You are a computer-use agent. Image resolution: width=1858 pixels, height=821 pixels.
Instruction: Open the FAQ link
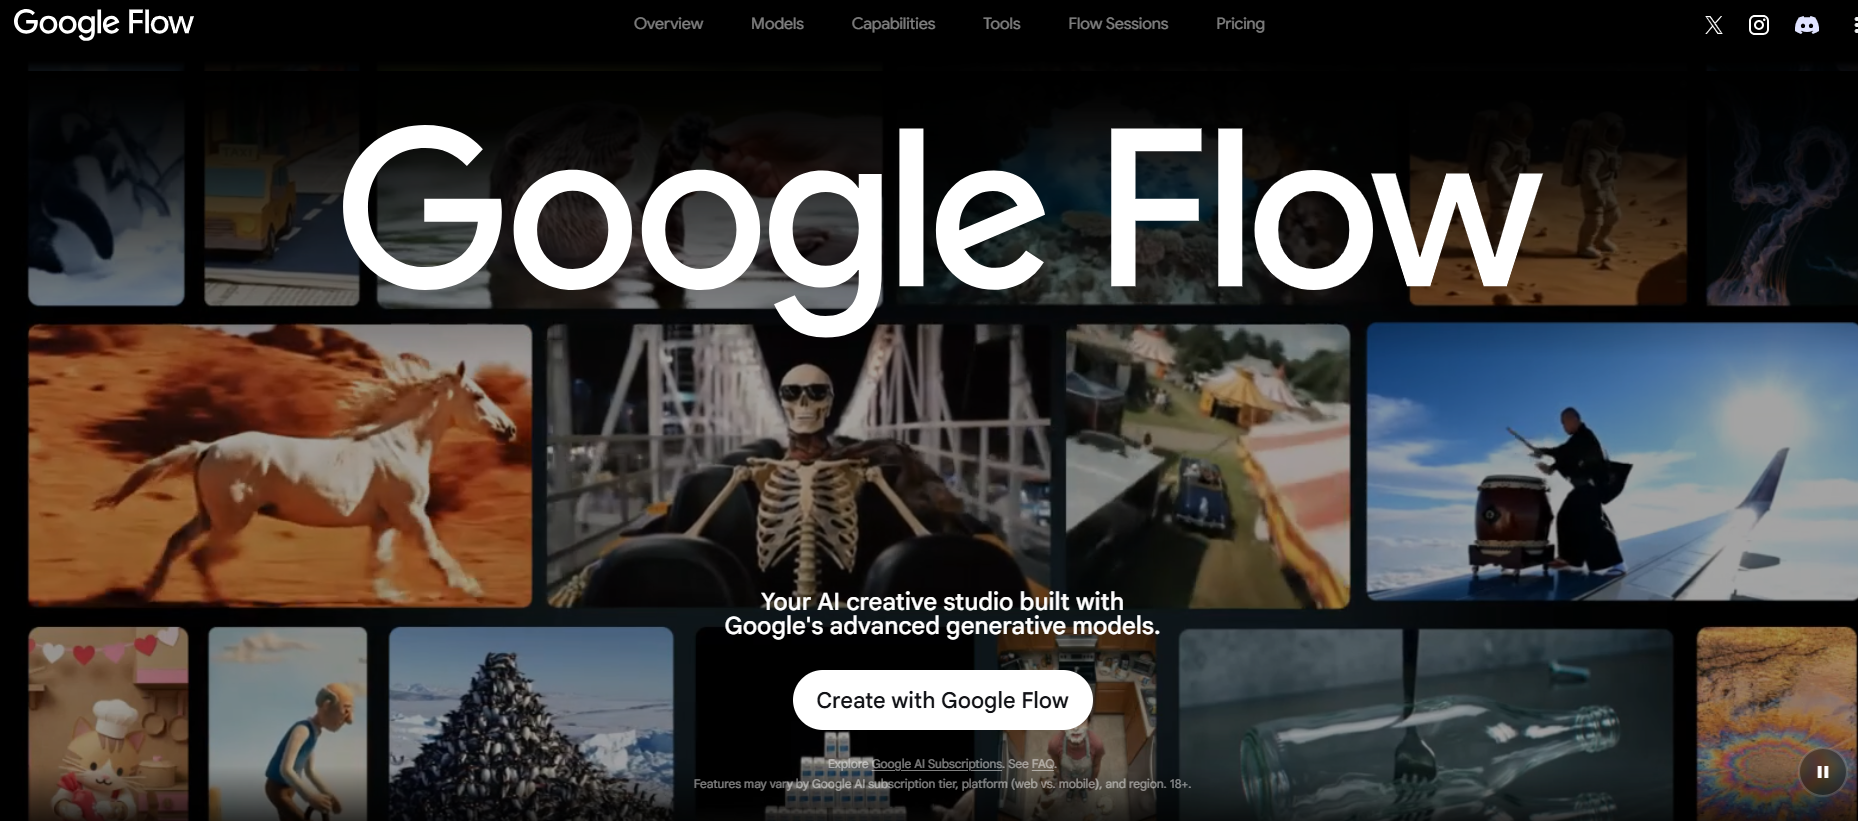pyautogui.click(x=1043, y=764)
